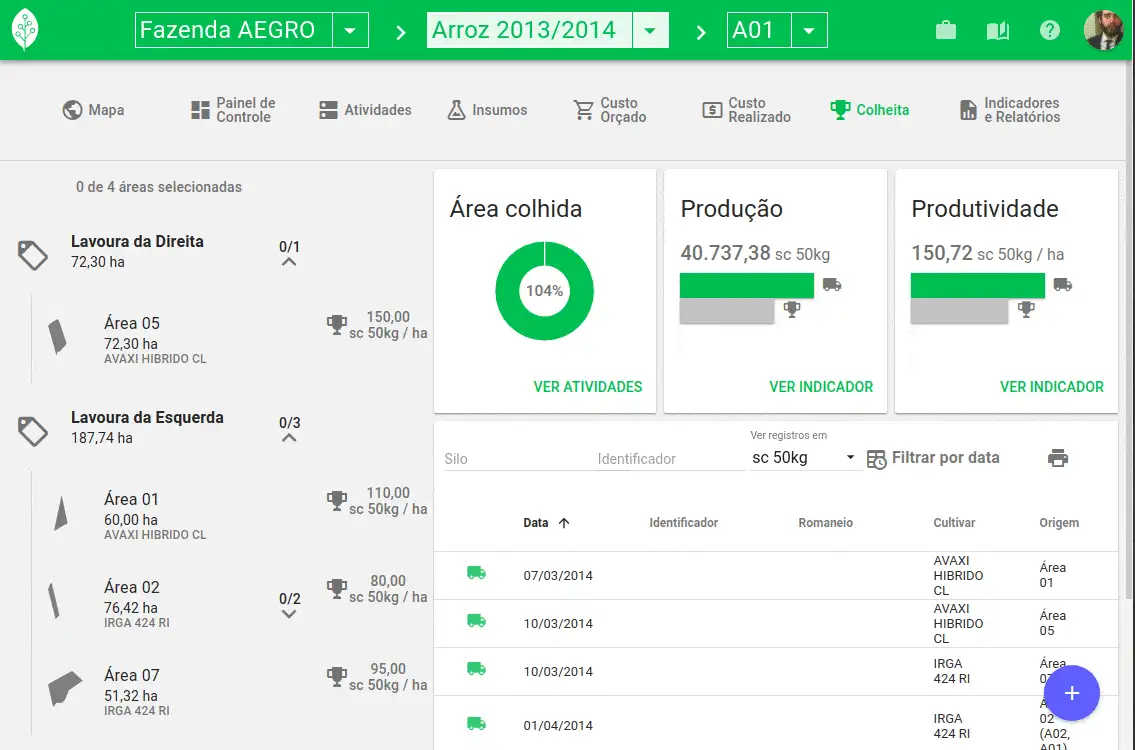Switch to the Atividades tab
1135x750 pixels.
click(x=366, y=110)
